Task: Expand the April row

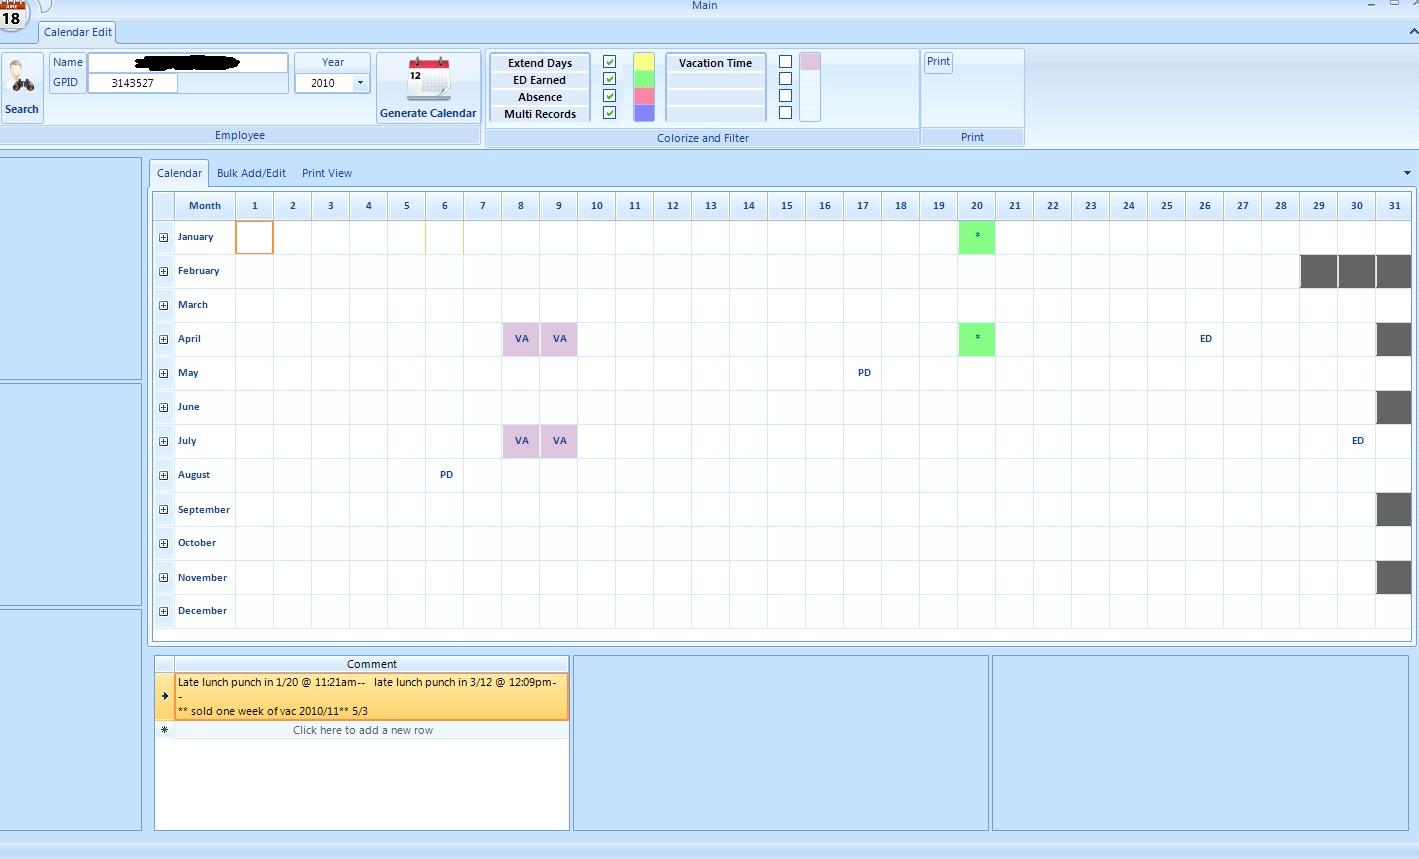Action: click(x=164, y=340)
